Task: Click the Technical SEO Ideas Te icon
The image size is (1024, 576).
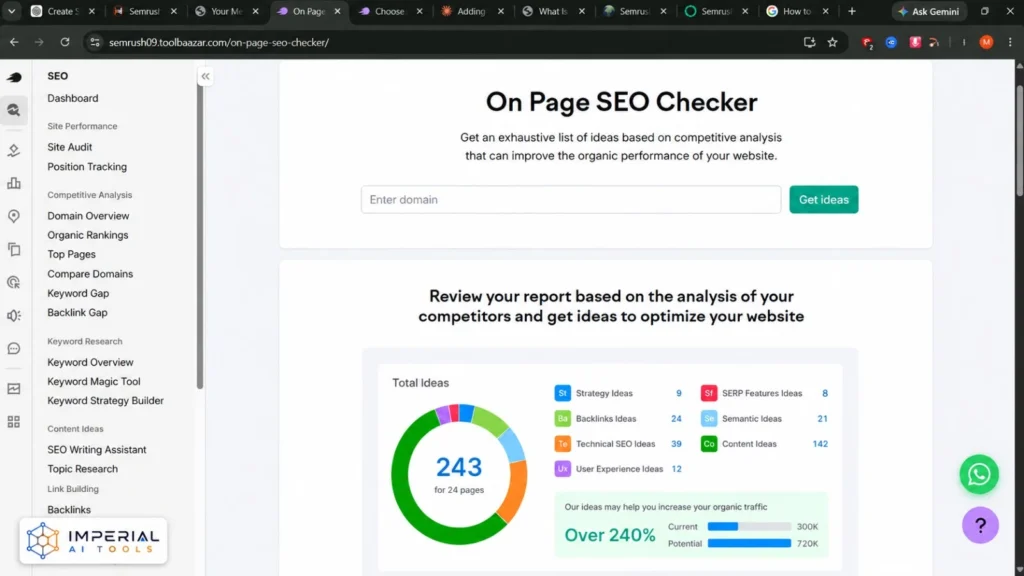Action: click(562, 443)
